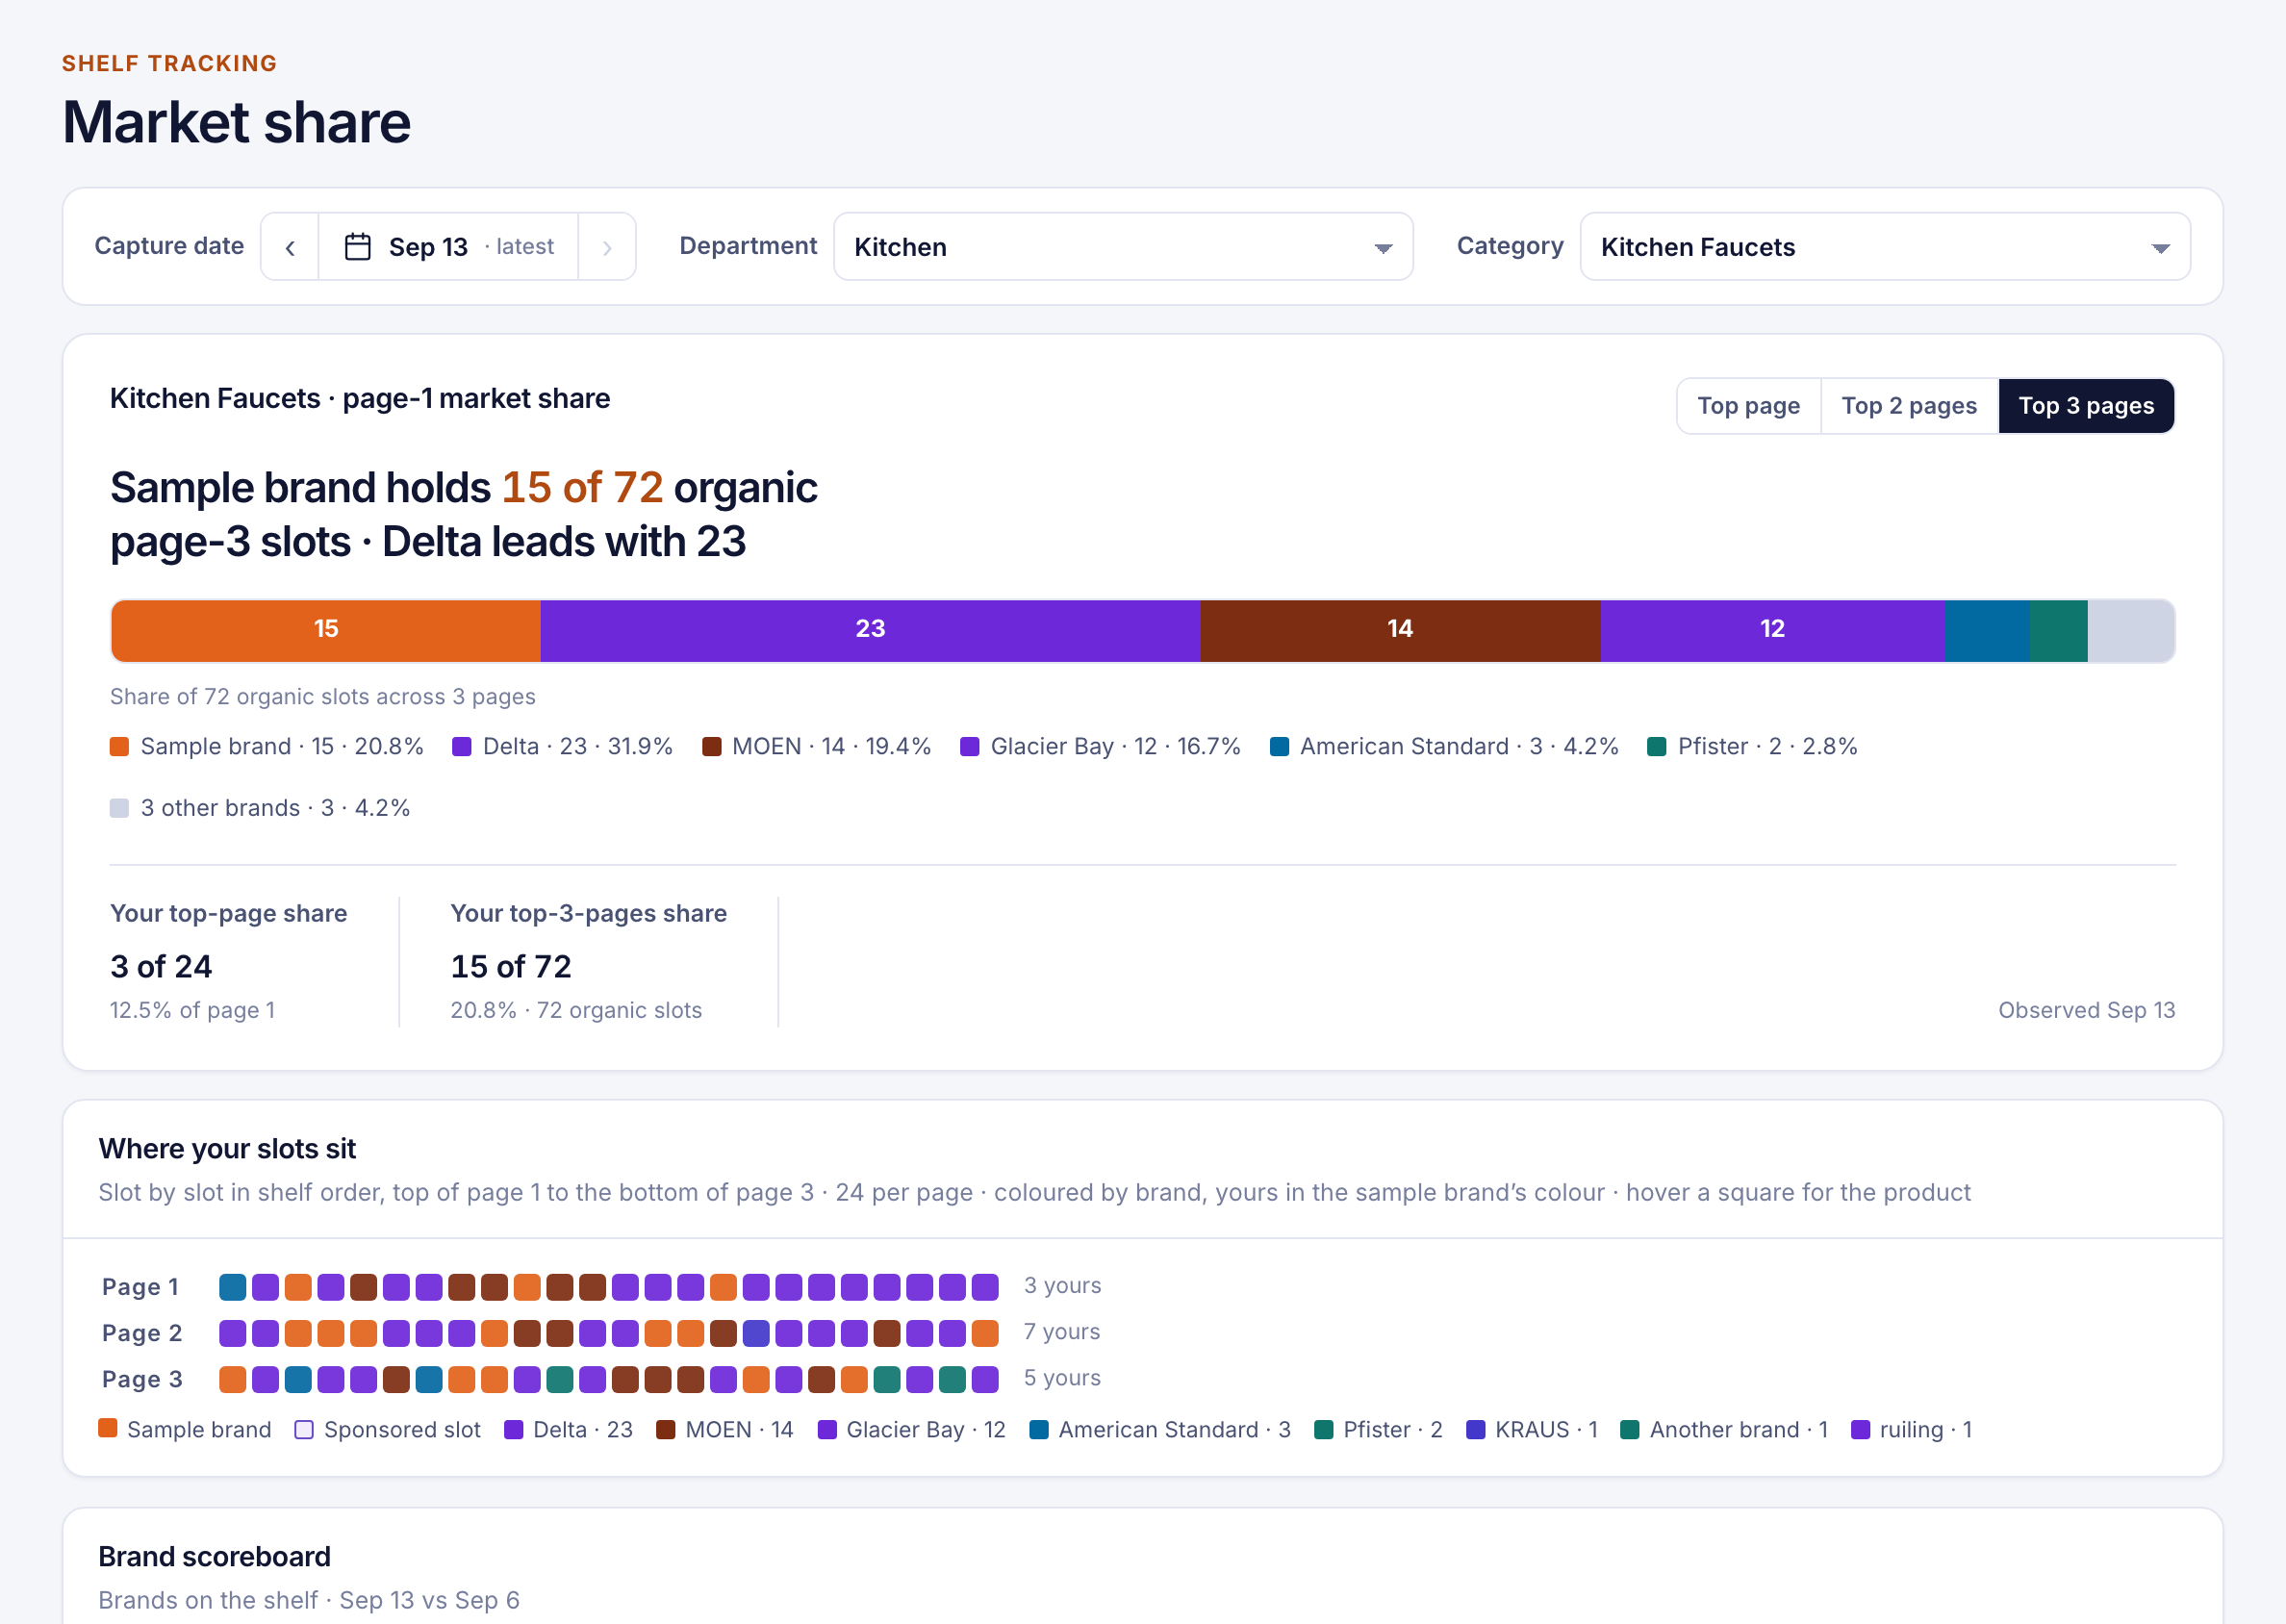The image size is (2286, 1624).
Task: Click the Pfister legend color swatch
Action: click(1656, 747)
